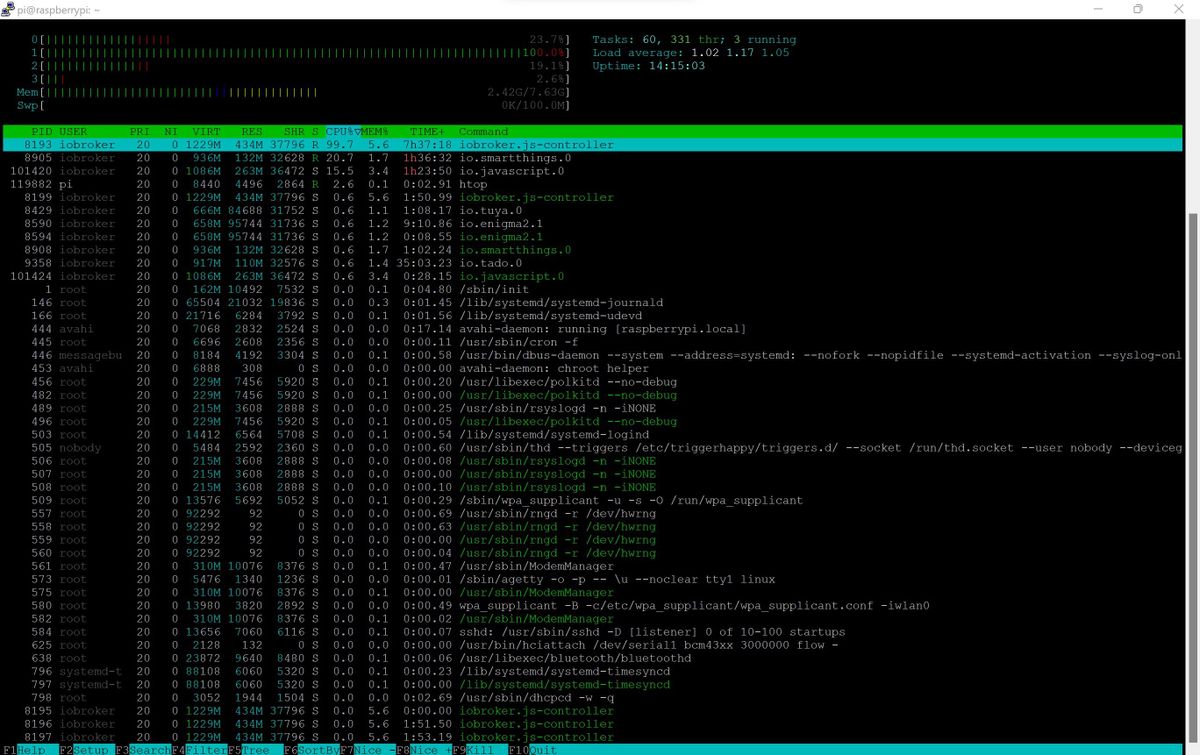The width and height of the screenshot is (1200, 755).
Task: Select the htop process PID 119882
Action: pyautogui.click(x=592, y=184)
